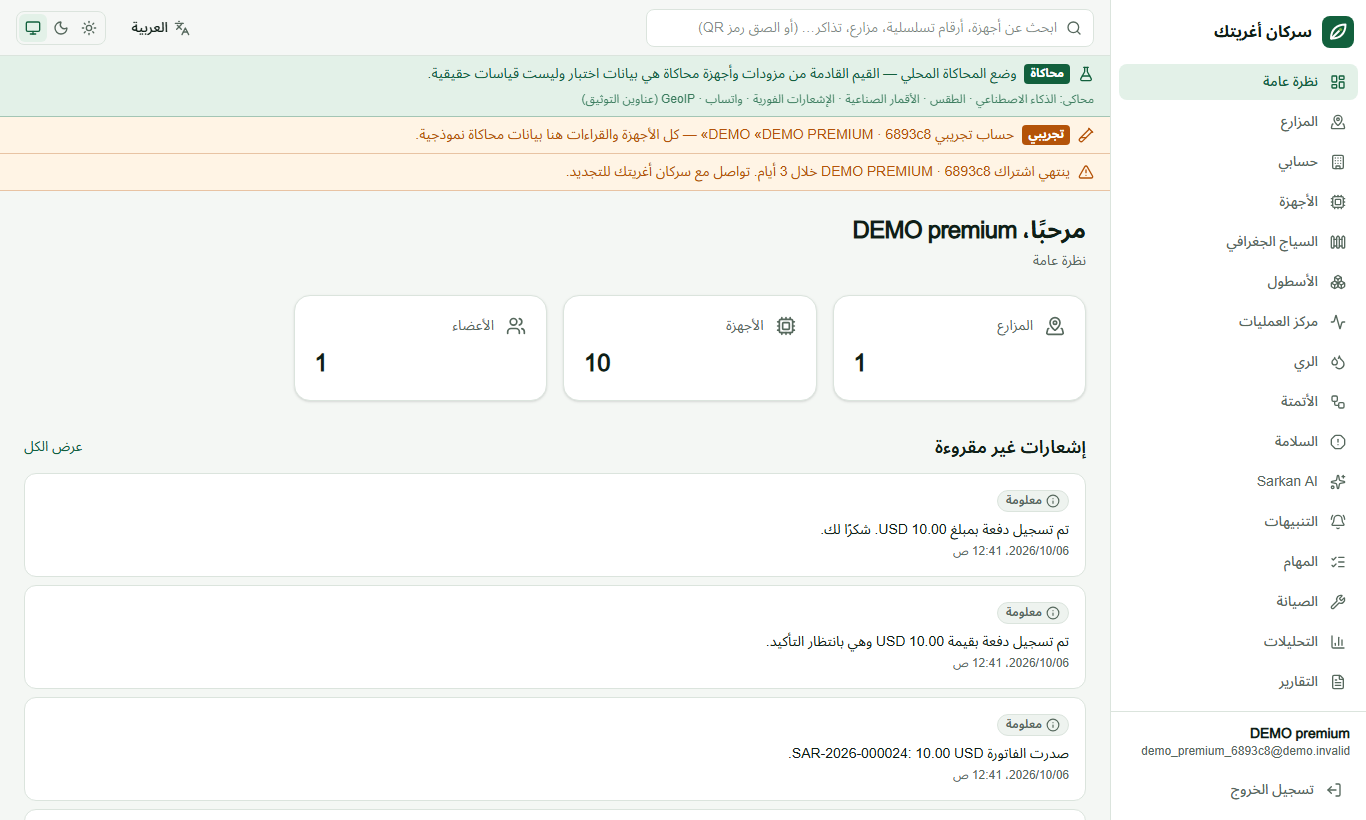Viewport: 1366px width, 820px height.
Task: Open Sarkan AI in the sidebar menu
Action: click(x=1238, y=482)
